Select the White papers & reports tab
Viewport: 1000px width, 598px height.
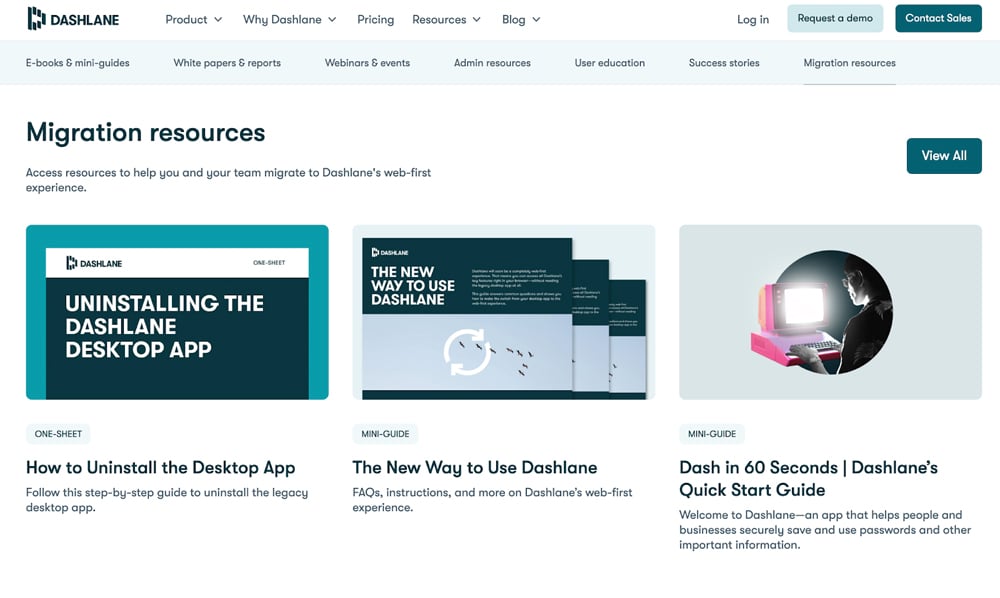(x=227, y=63)
